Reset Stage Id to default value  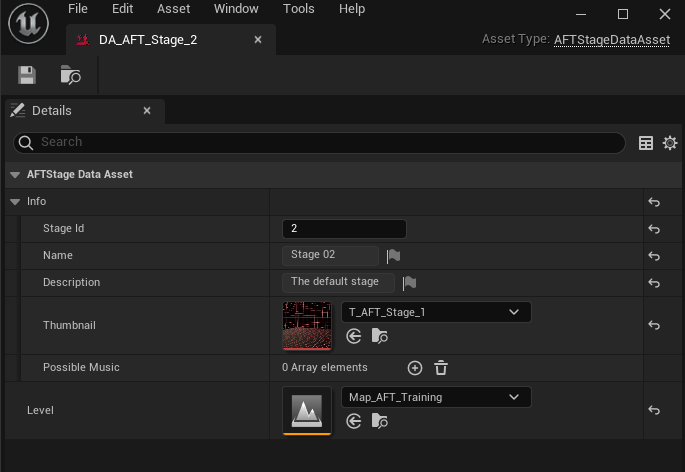[x=654, y=229]
